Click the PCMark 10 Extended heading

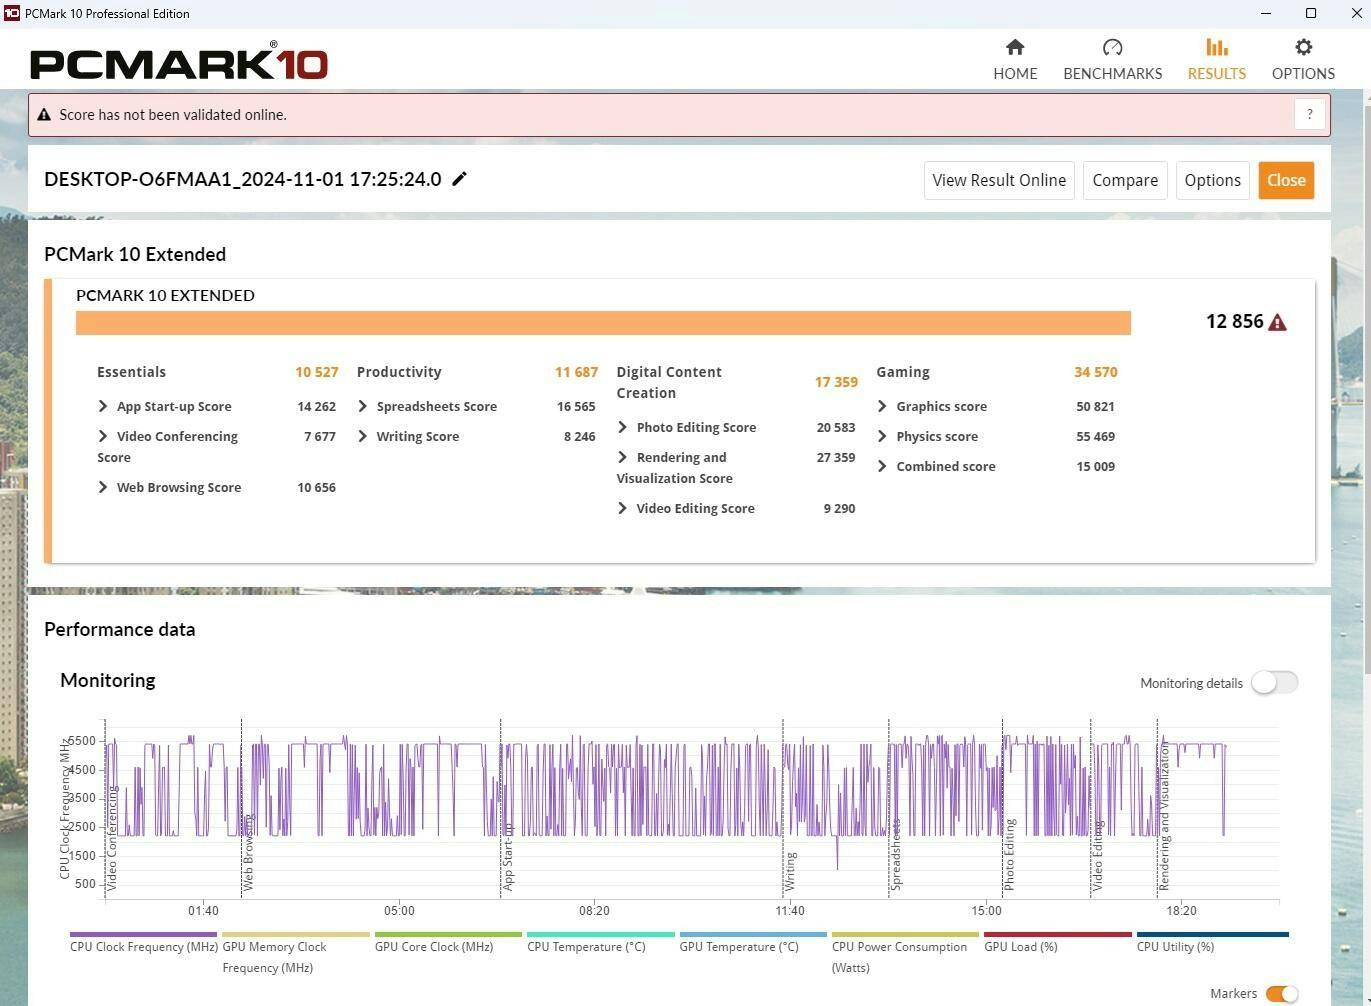tap(135, 254)
